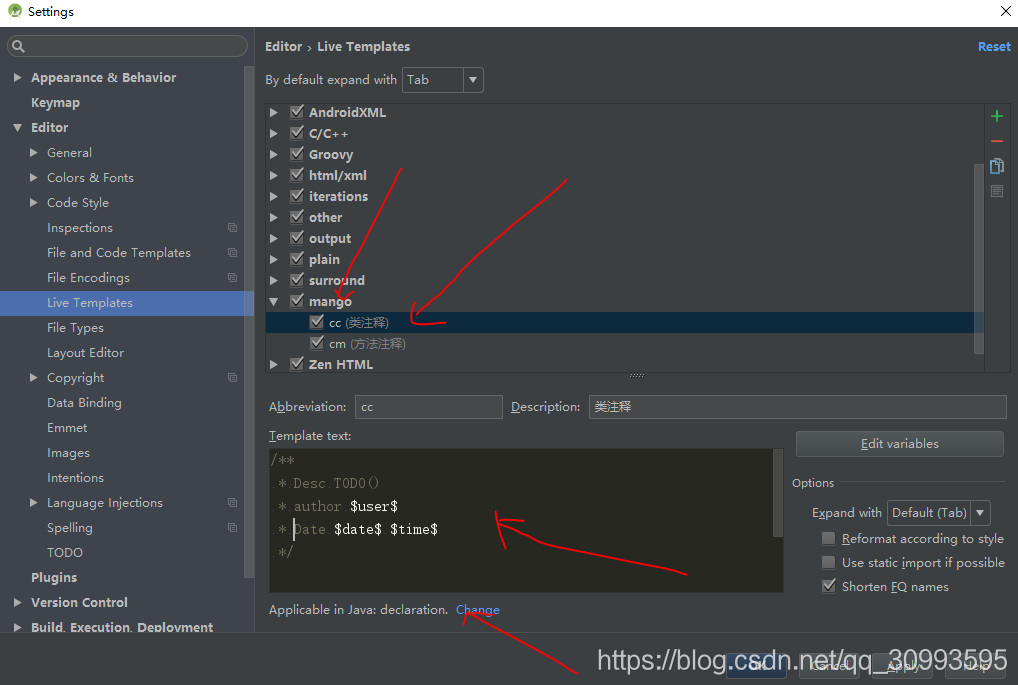Open Inspections settings page
Viewport: 1018px width, 685px height.
[x=80, y=227]
